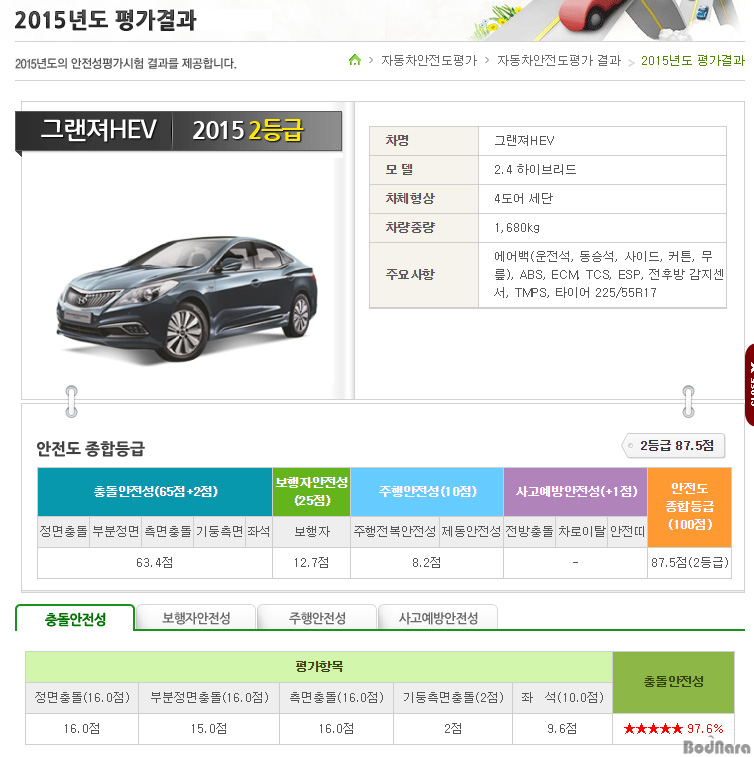Click the 부분정면 sub-header cell

tap(116, 532)
